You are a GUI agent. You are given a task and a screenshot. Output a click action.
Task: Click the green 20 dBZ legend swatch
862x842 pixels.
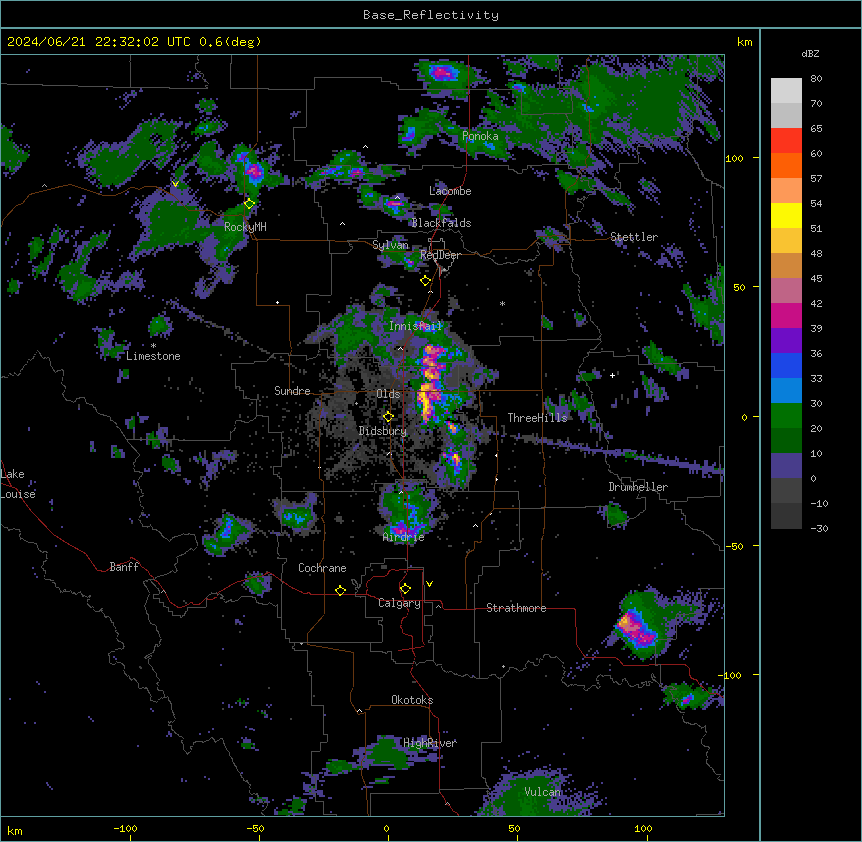tap(786, 416)
